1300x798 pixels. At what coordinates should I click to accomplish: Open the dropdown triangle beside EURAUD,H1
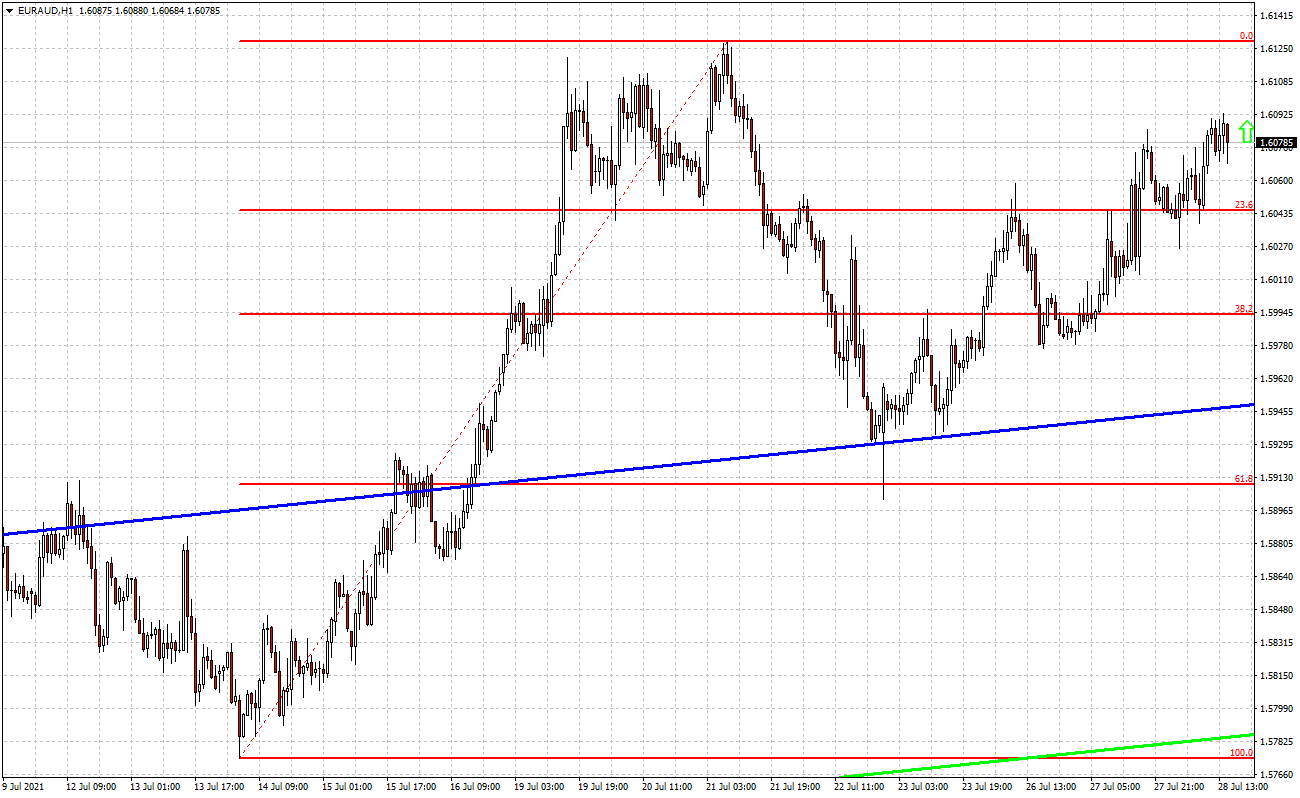point(9,10)
